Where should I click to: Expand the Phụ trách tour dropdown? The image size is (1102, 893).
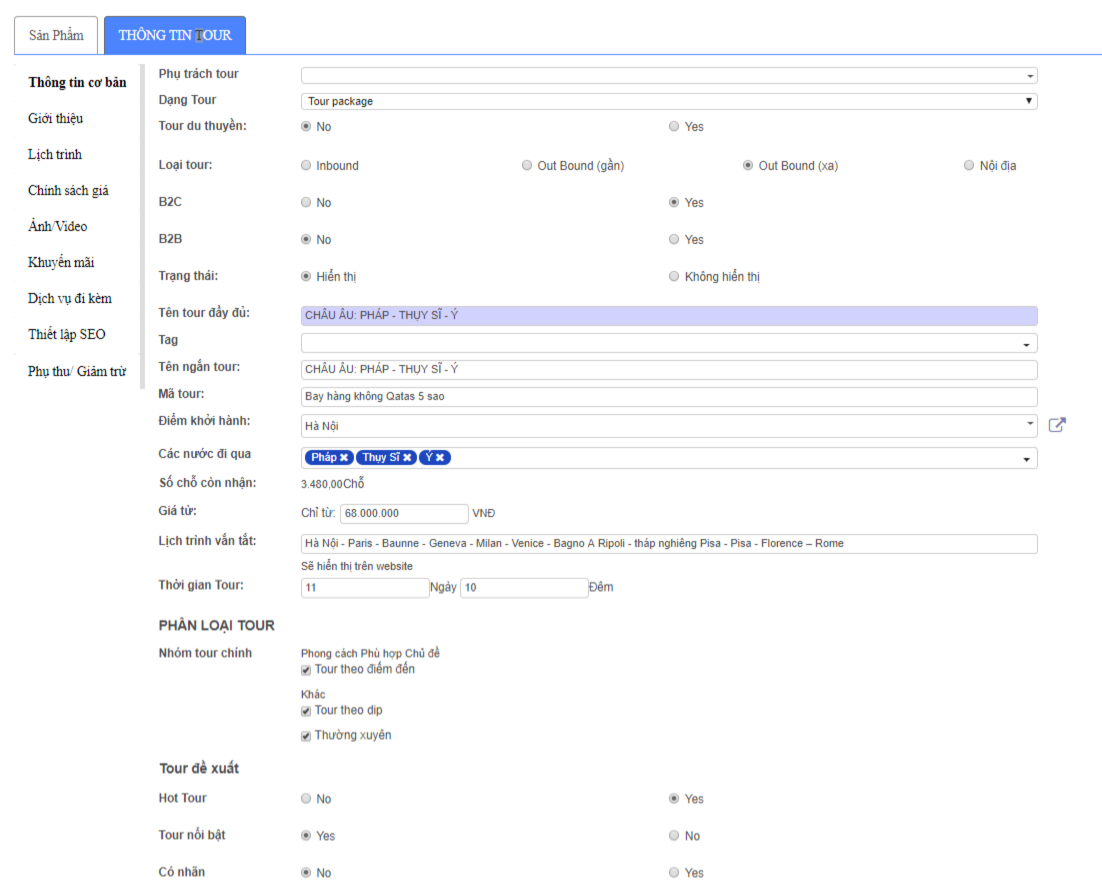tap(669, 75)
